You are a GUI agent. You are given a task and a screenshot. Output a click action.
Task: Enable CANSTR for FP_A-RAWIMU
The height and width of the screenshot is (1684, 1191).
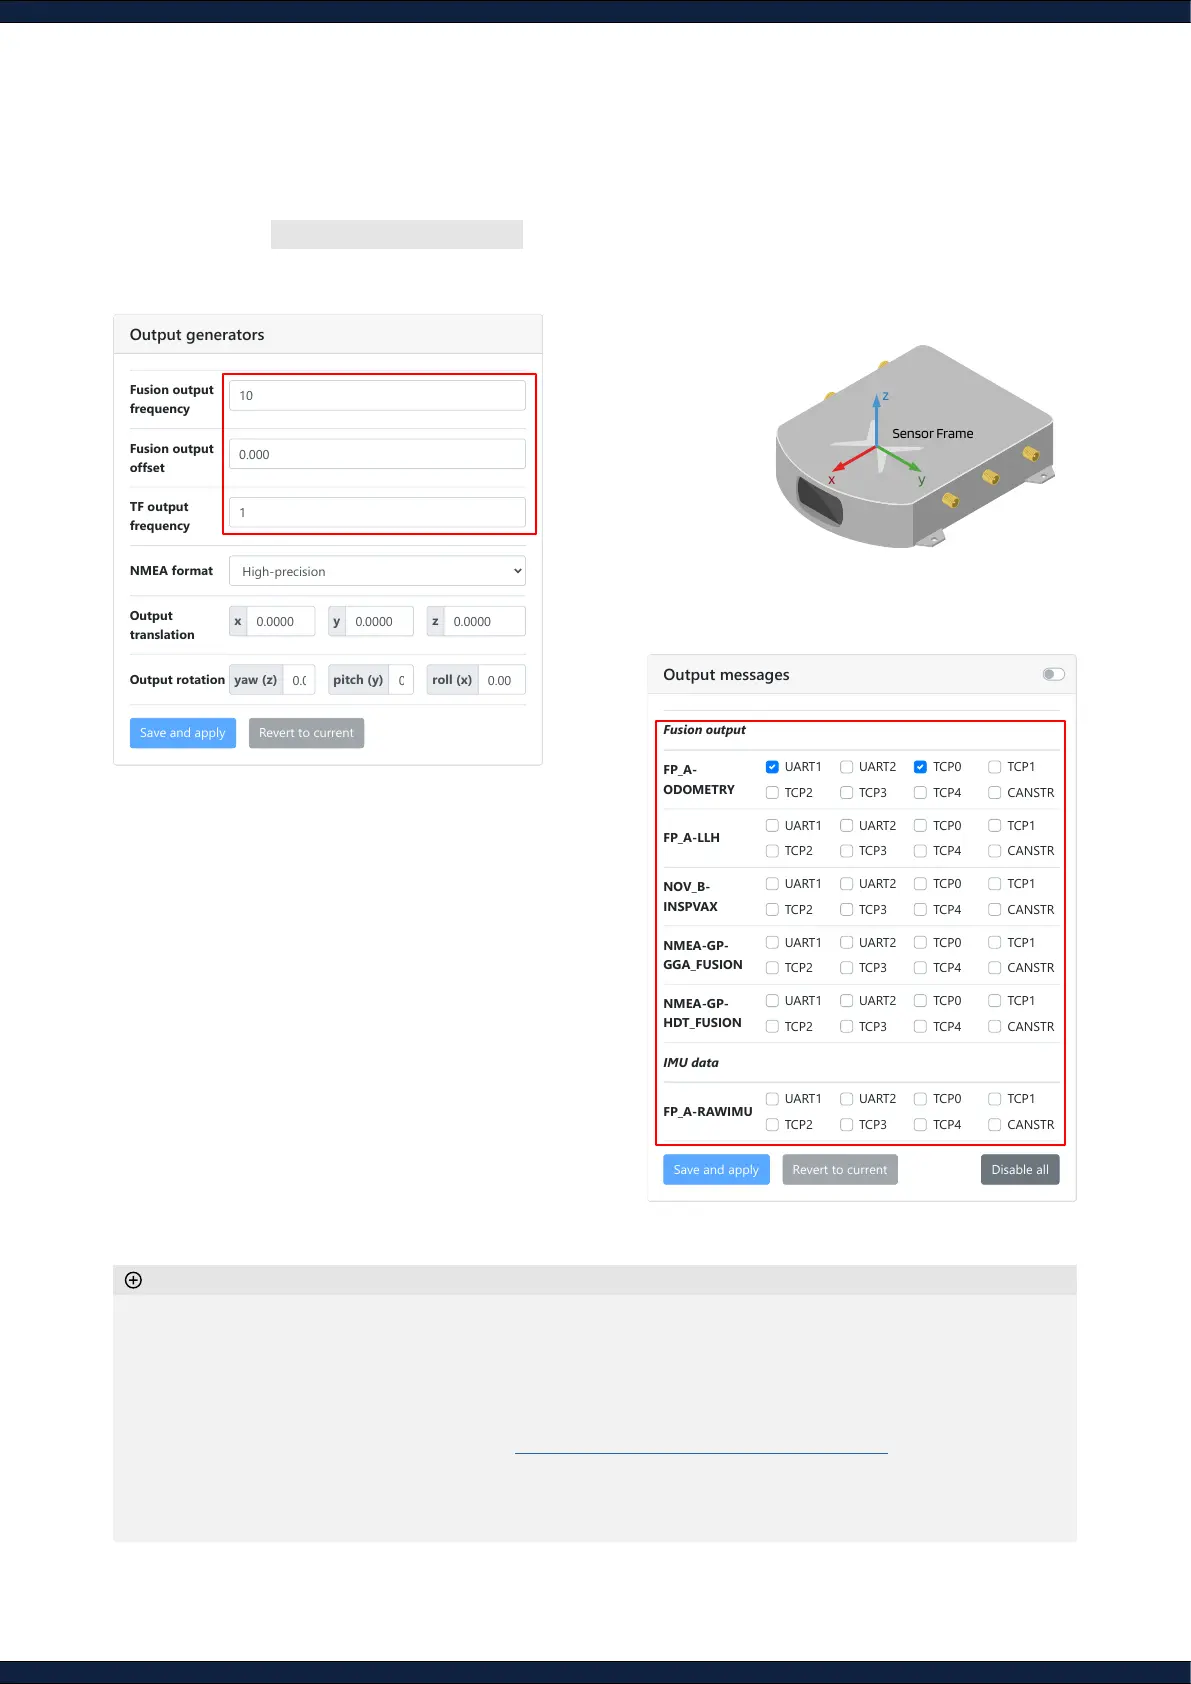coord(994,1125)
